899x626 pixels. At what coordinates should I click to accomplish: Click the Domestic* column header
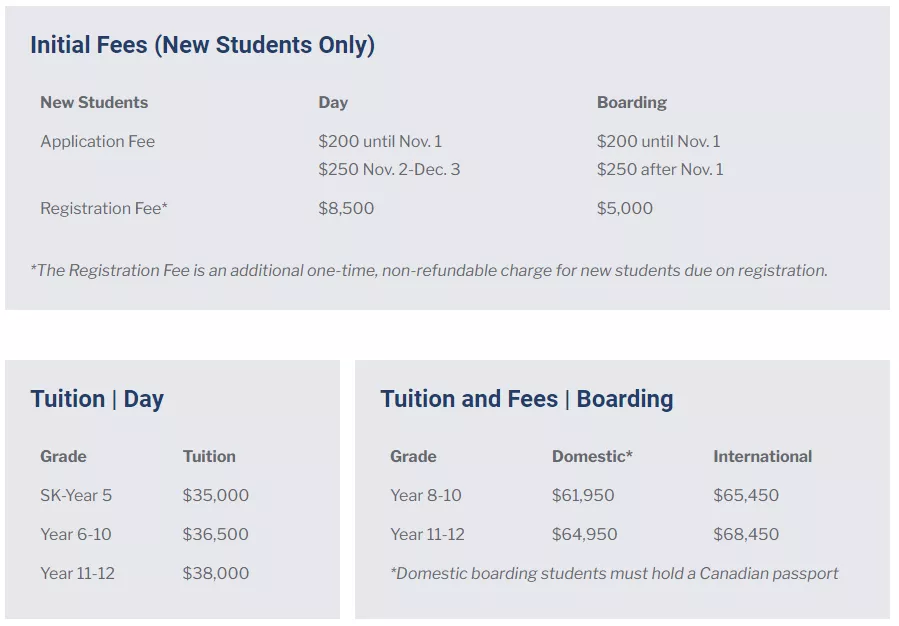point(592,457)
